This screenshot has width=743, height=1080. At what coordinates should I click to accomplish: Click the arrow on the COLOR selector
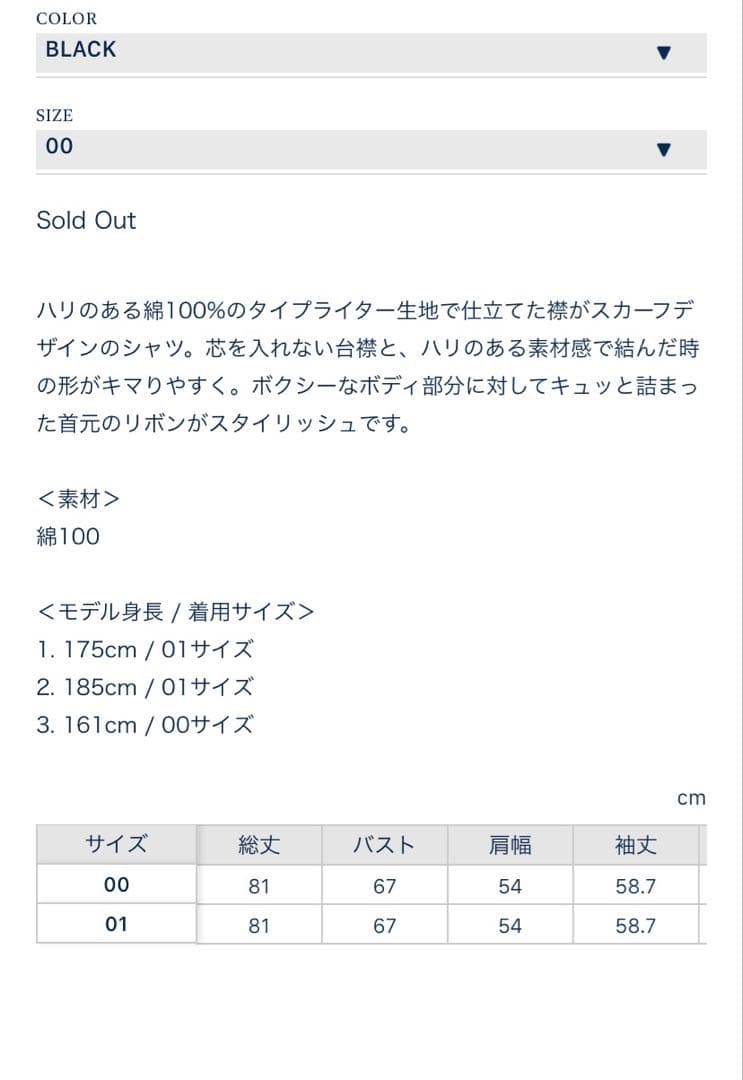(x=662, y=53)
